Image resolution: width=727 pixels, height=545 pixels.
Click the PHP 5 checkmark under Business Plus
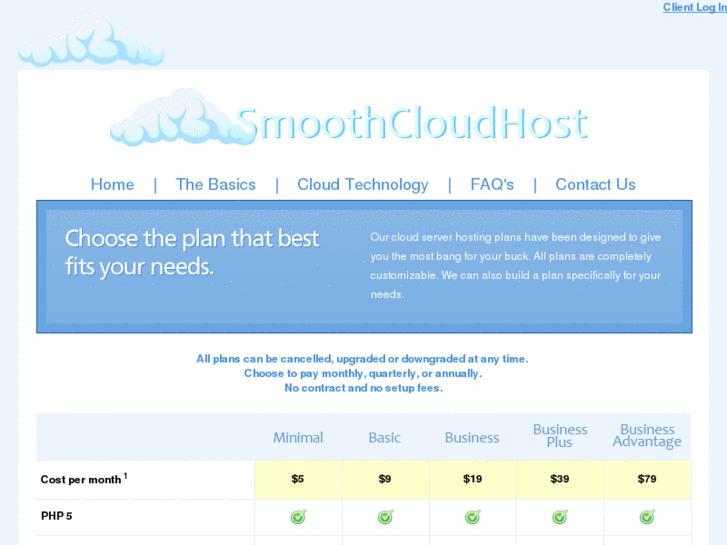click(x=560, y=517)
